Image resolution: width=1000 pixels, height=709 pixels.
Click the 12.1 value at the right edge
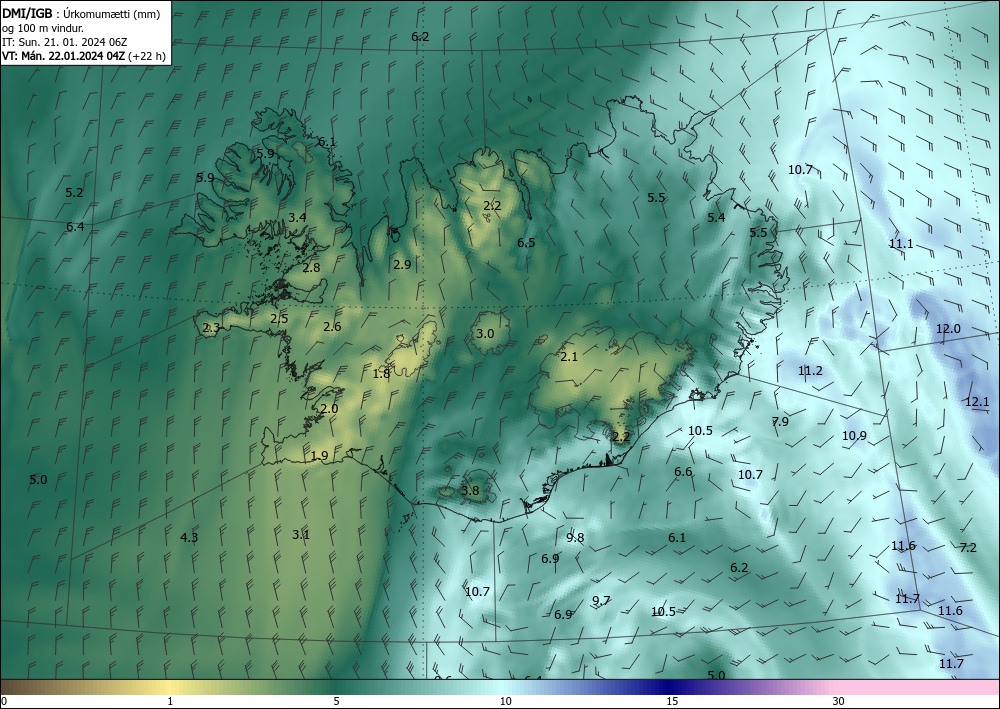(977, 402)
